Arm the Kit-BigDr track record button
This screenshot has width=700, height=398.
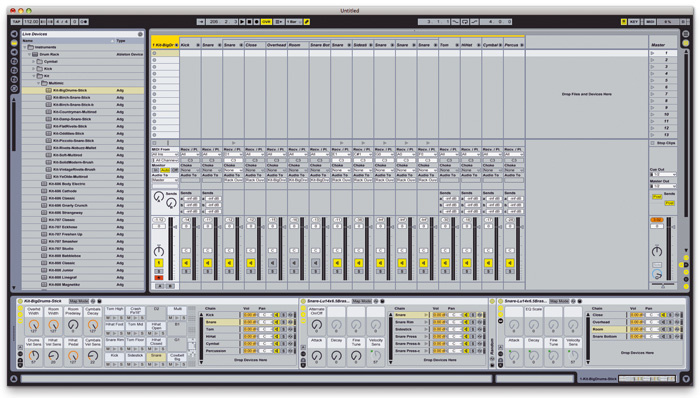pos(158,278)
